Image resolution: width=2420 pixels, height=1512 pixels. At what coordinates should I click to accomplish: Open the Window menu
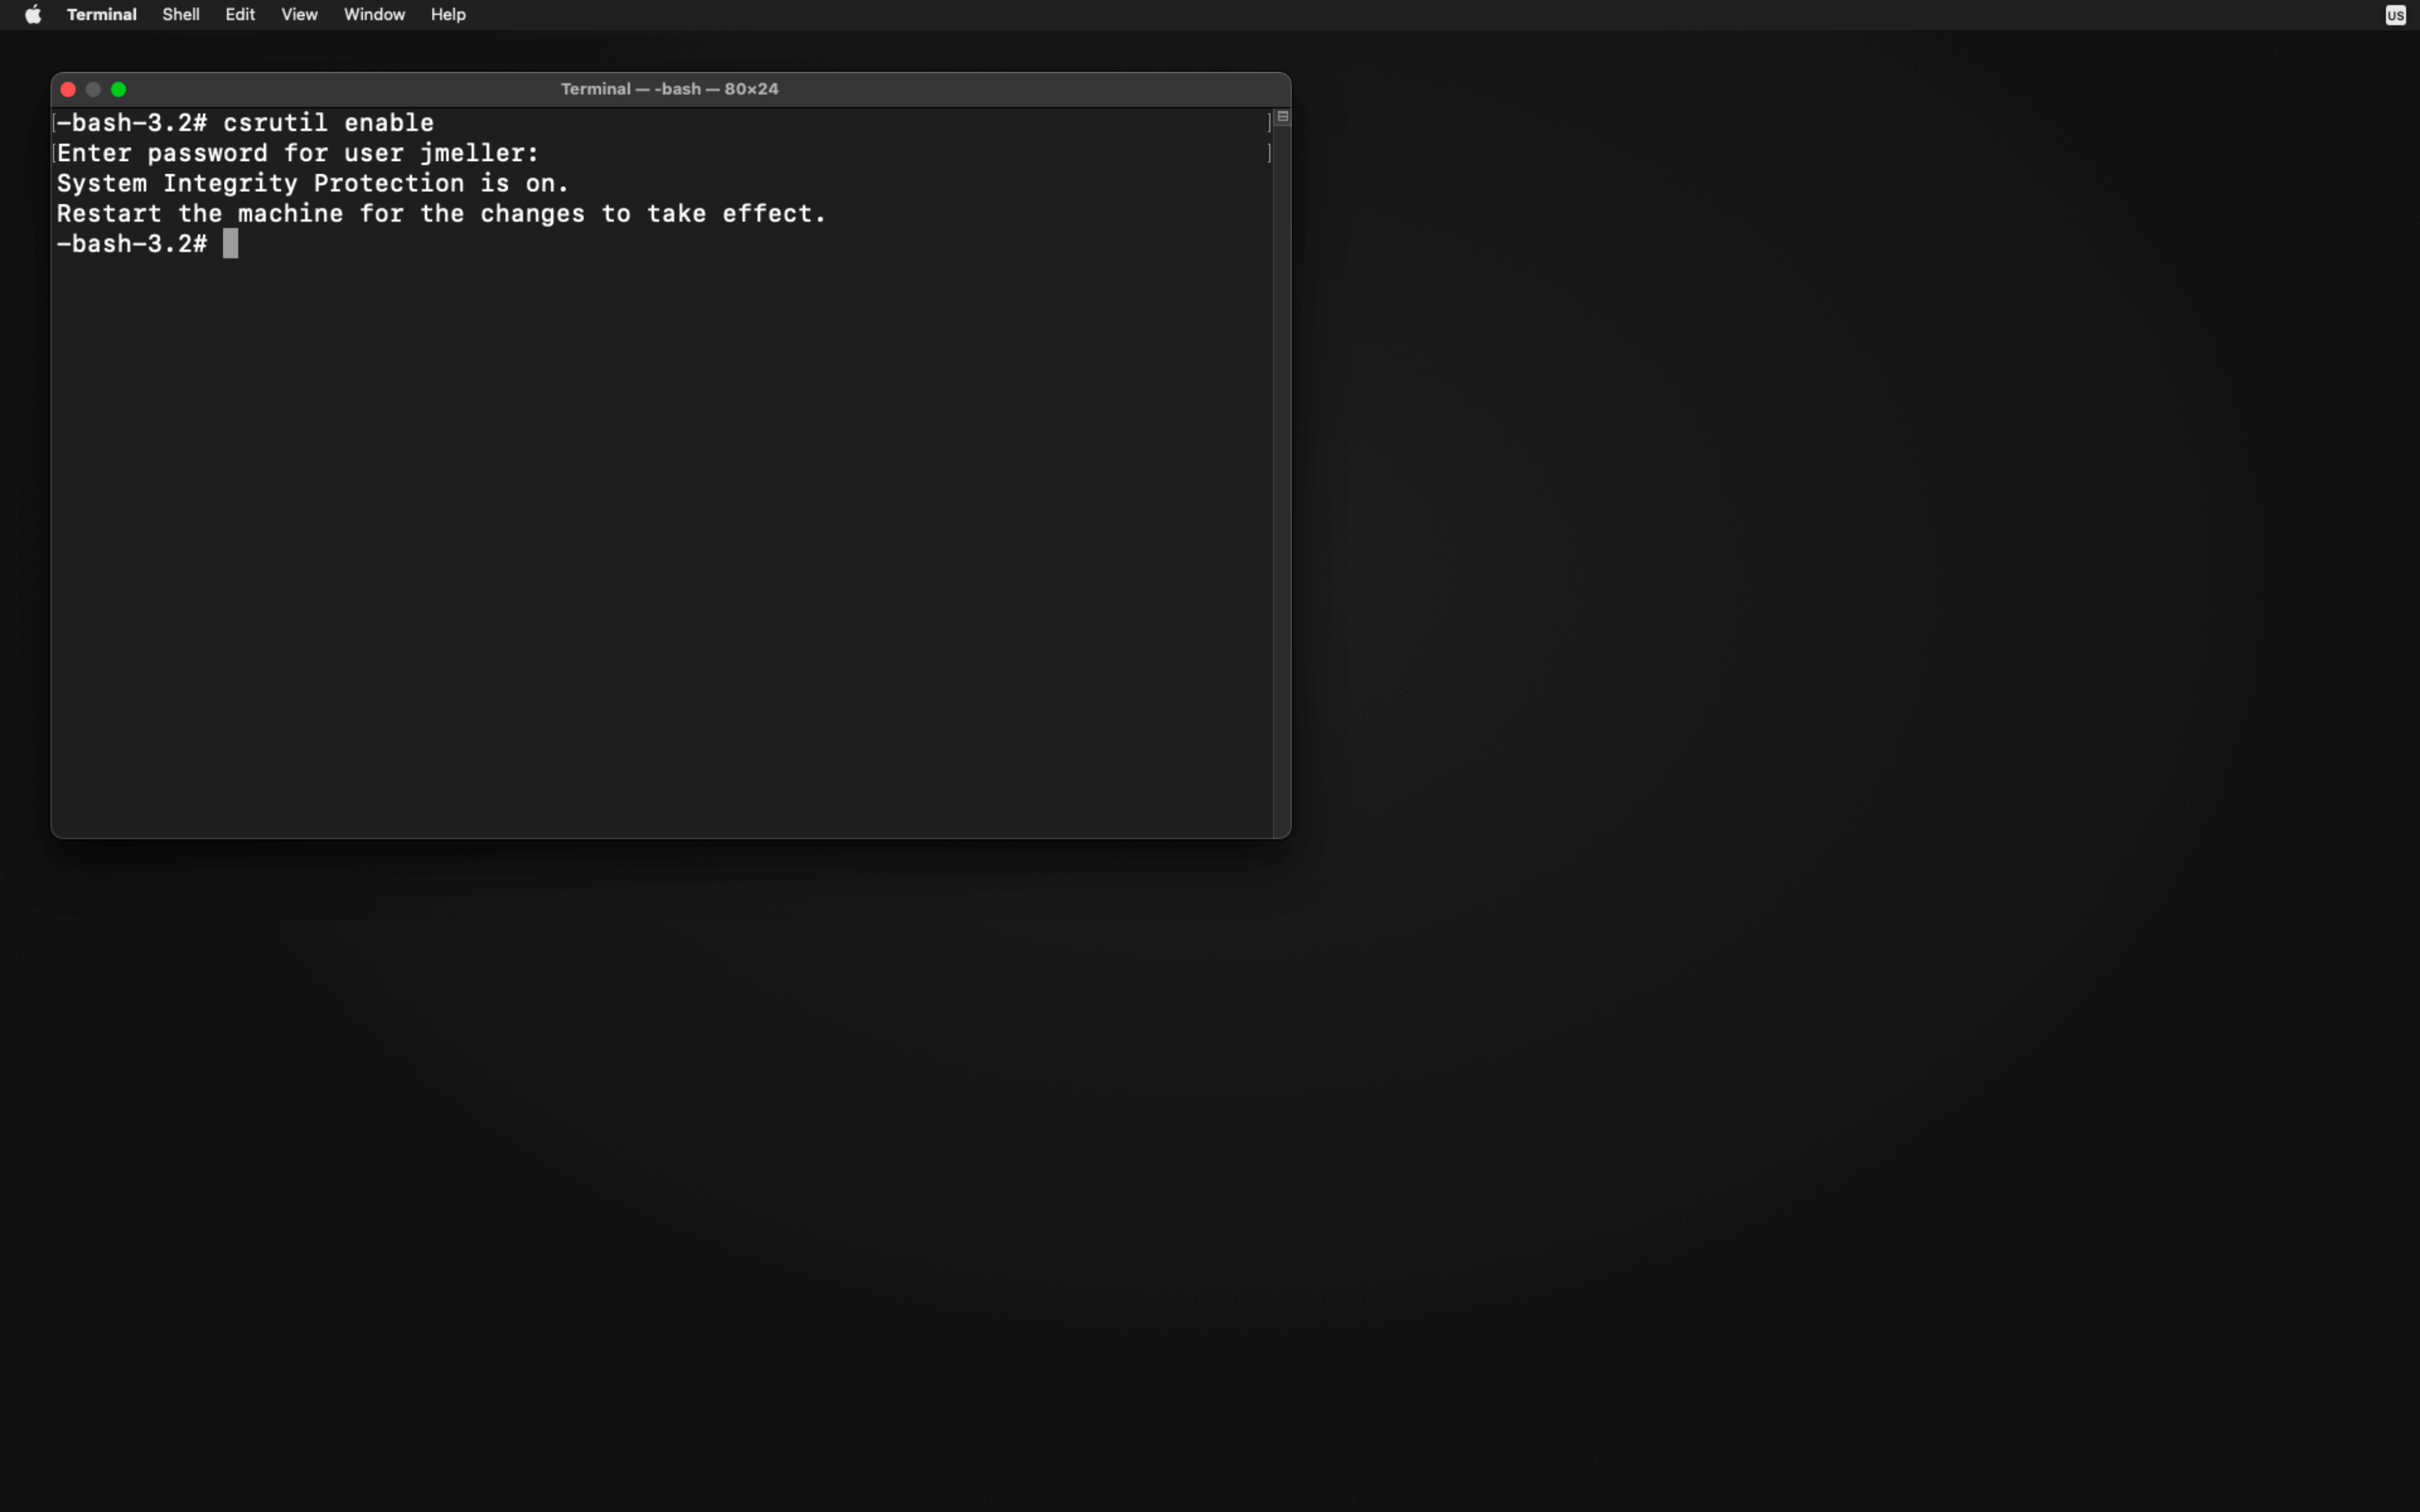point(374,14)
